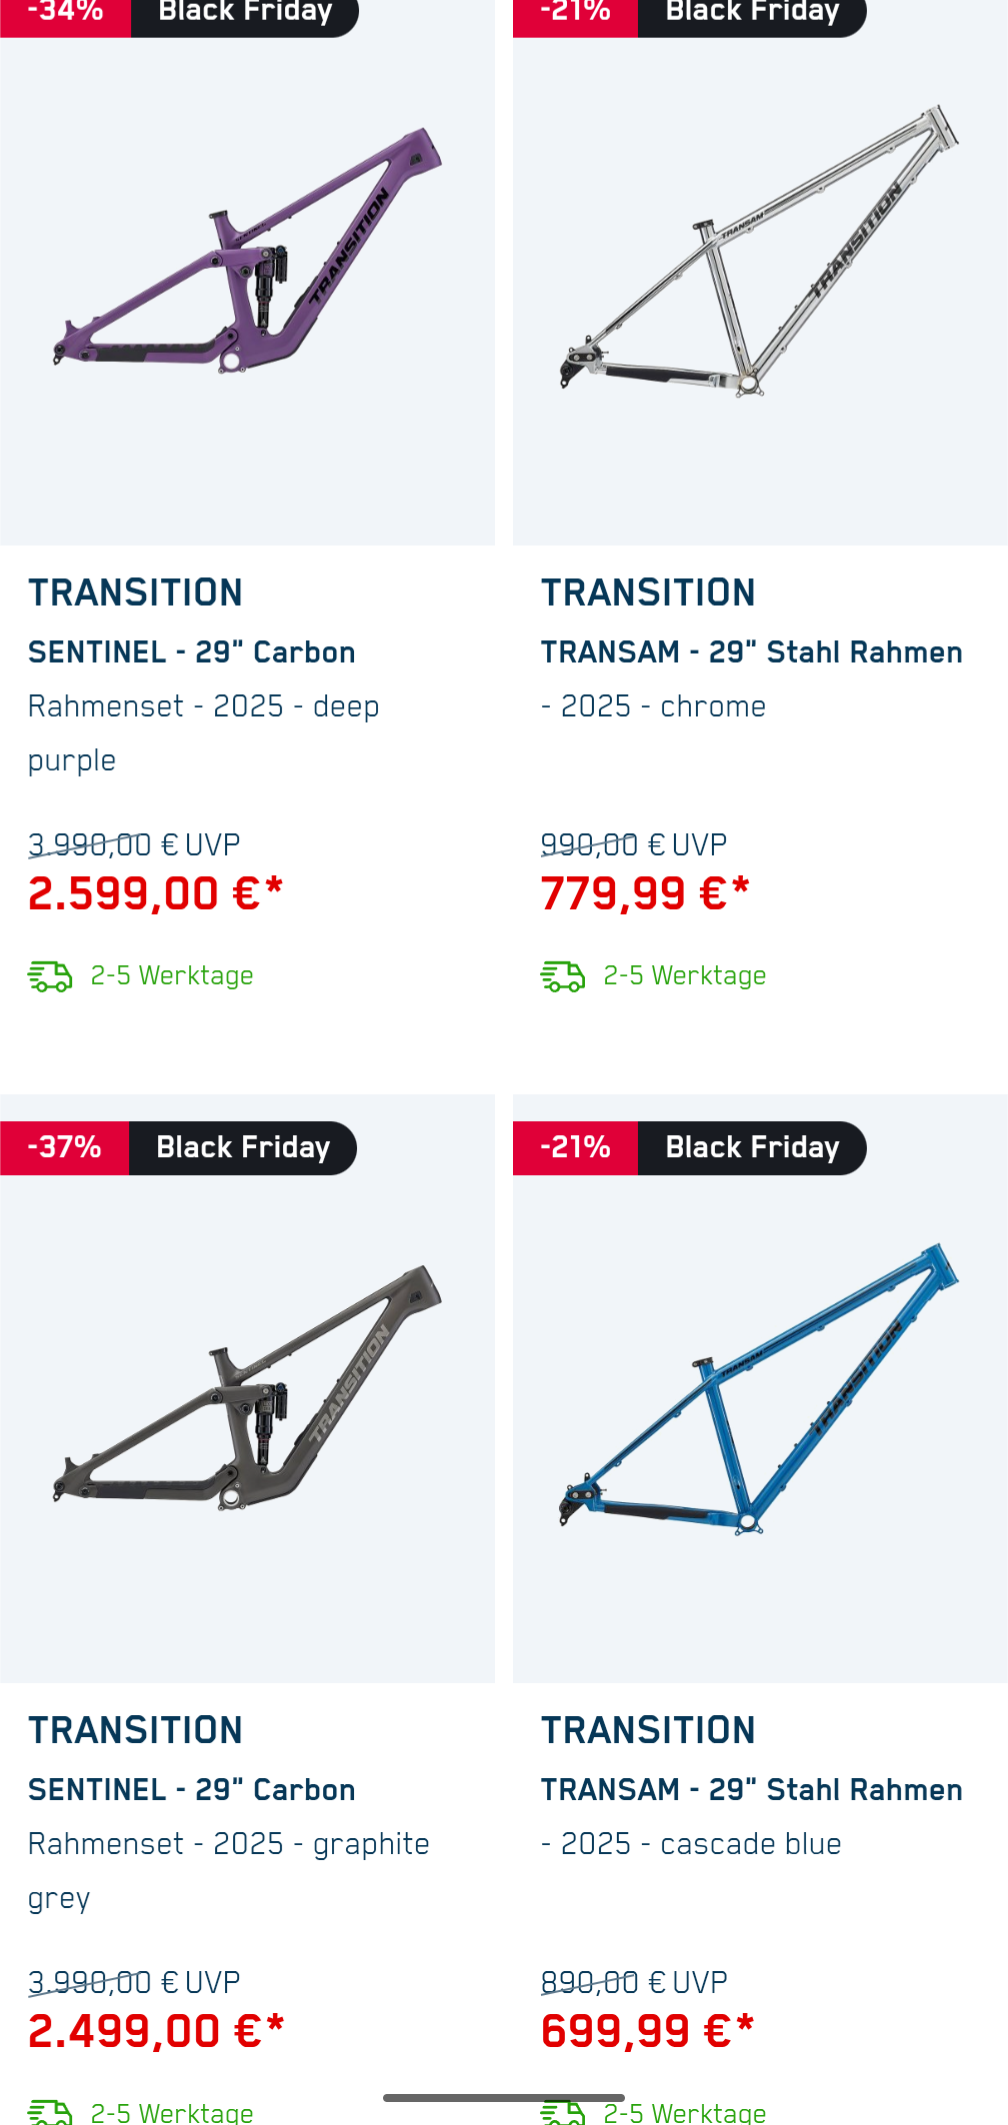This screenshot has width=1008, height=2125.
Task: Click delivery truck icon under Sentinel graphite grey
Action: (50, 2112)
